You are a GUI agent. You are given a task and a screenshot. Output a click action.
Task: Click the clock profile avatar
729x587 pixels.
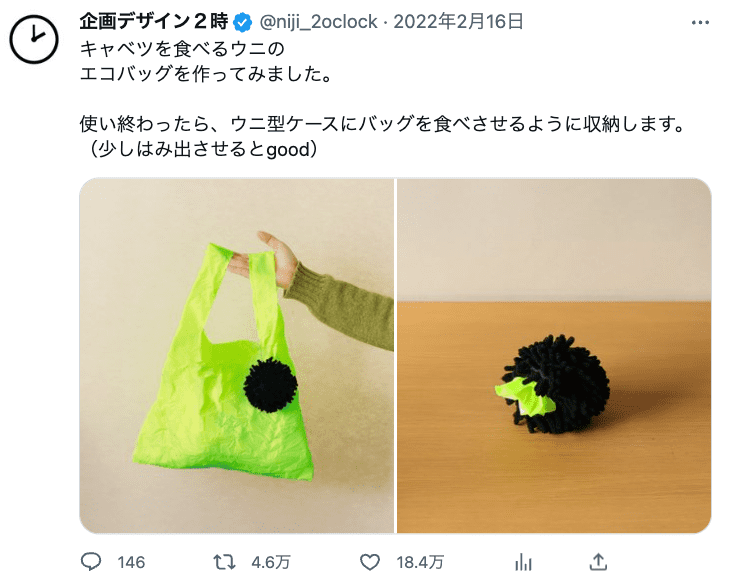[33, 39]
